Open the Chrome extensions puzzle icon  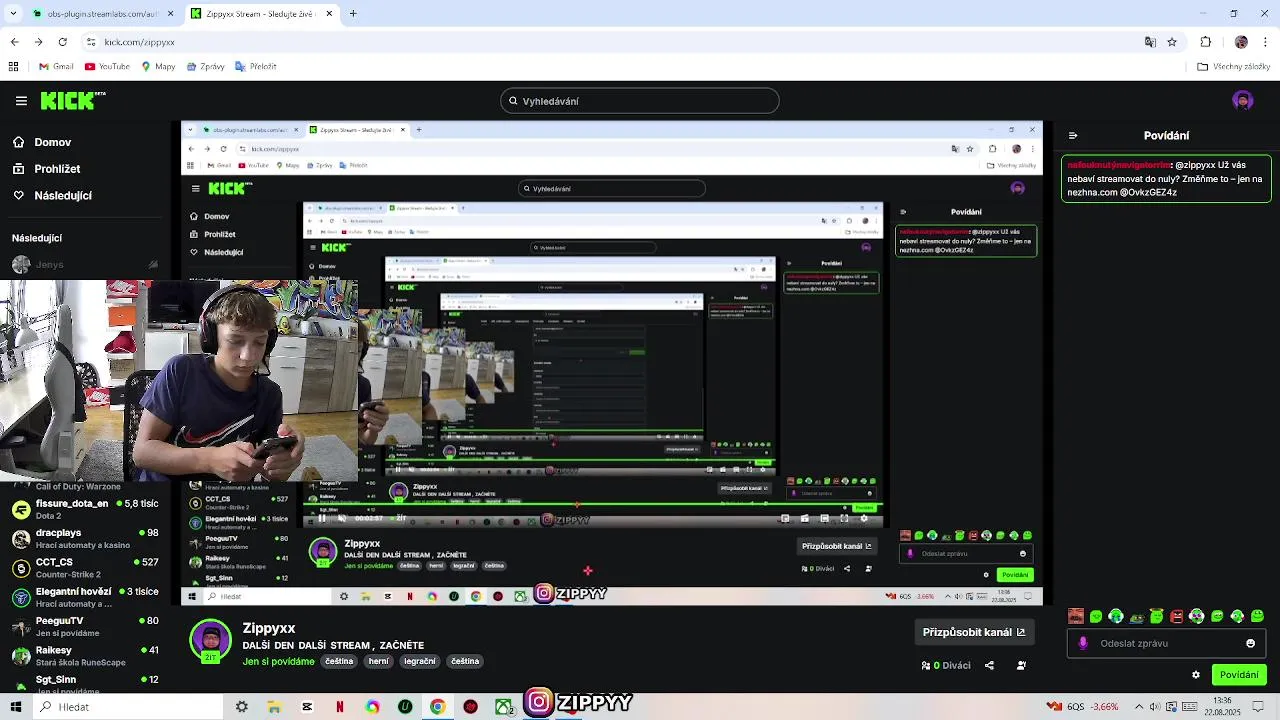point(1206,42)
